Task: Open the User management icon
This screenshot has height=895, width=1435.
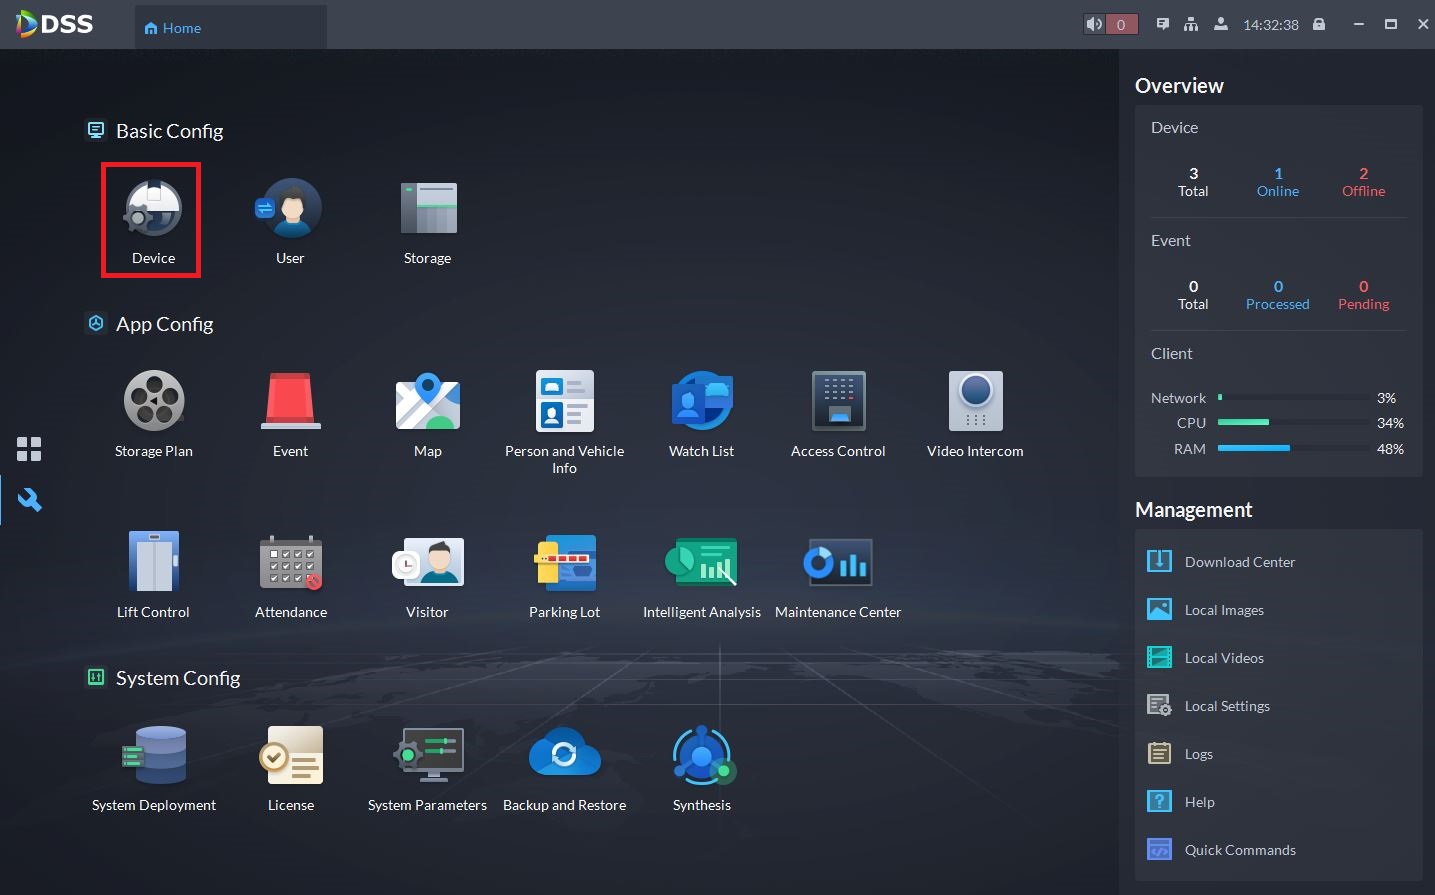Action: 290,221
